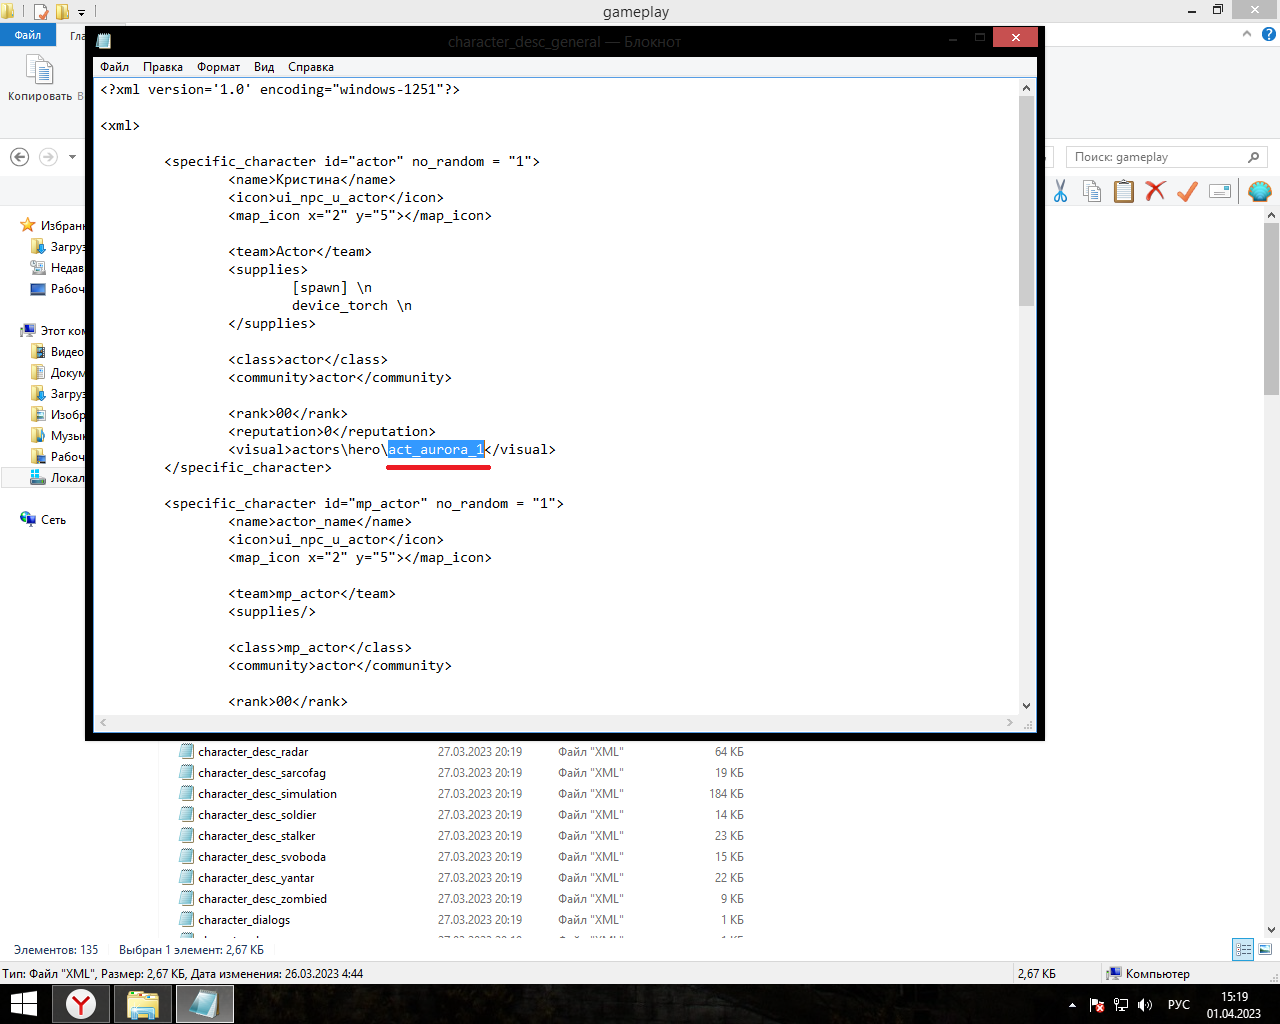Open Notepad Правка menu
The height and width of the screenshot is (1024, 1280).
(x=162, y=67)
